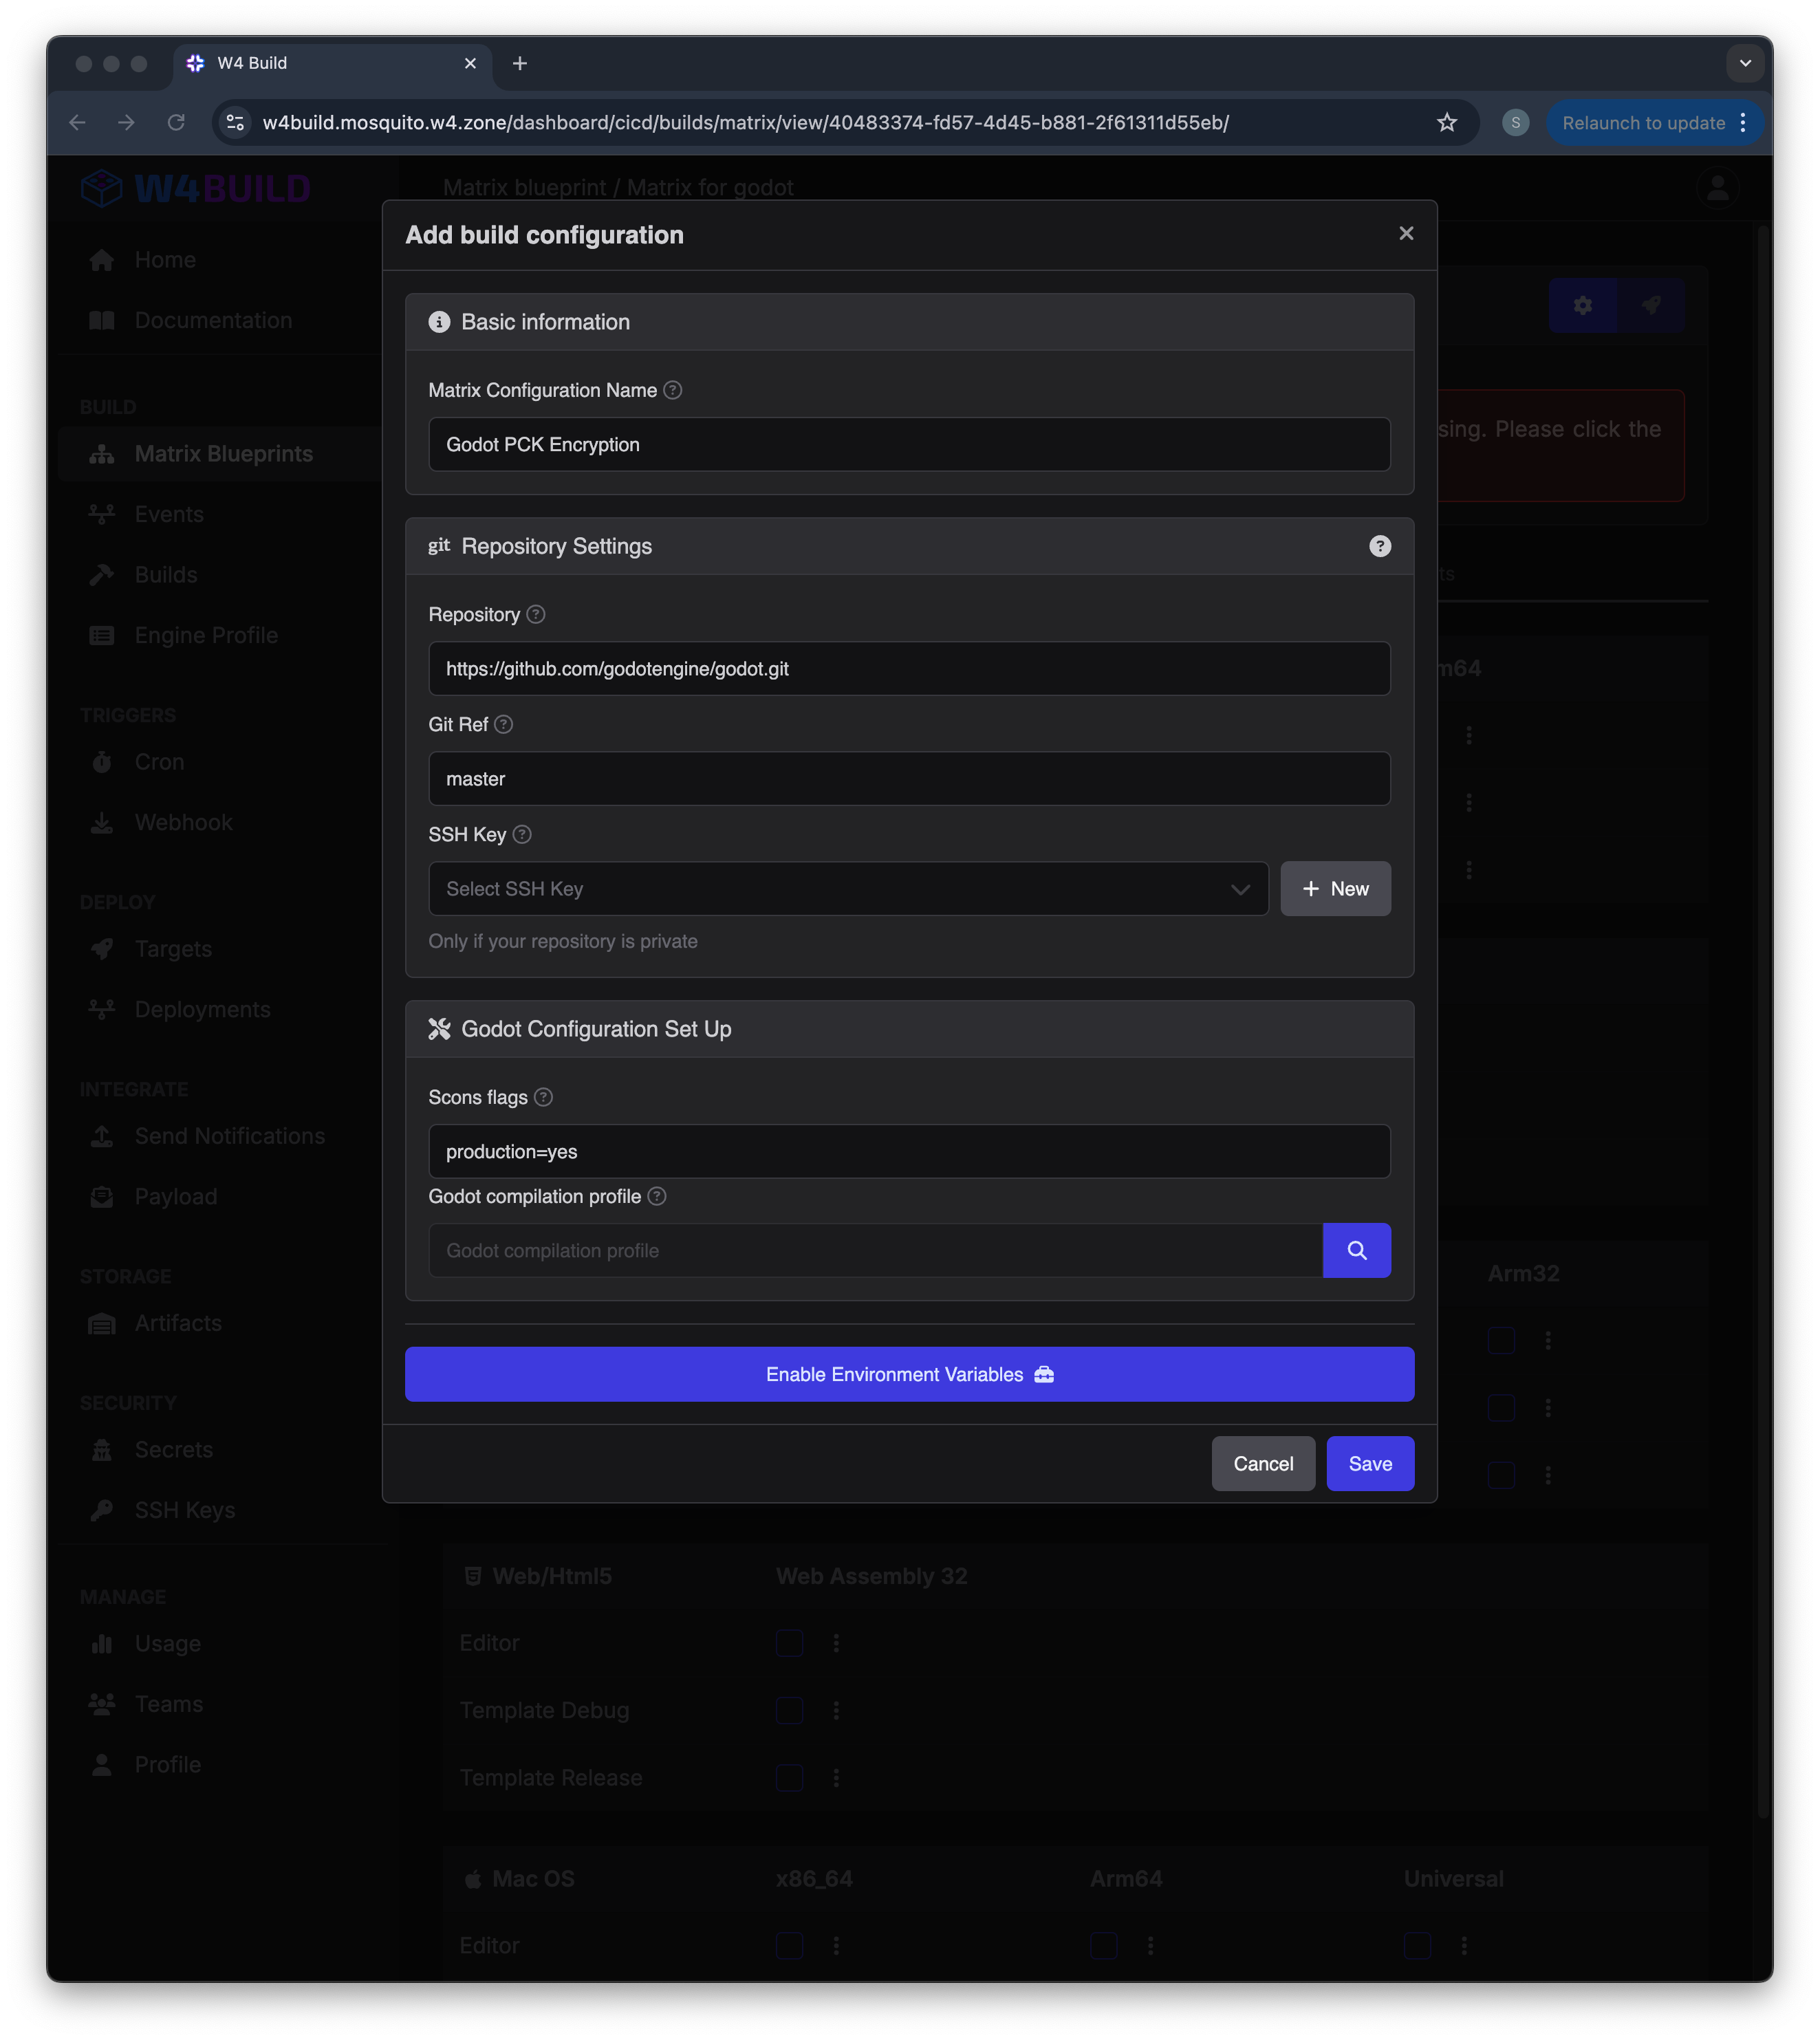Click the Webhook sidebar icon
The width and height of the screenshot is (1820, 2040).
click(x=102, y=822)
